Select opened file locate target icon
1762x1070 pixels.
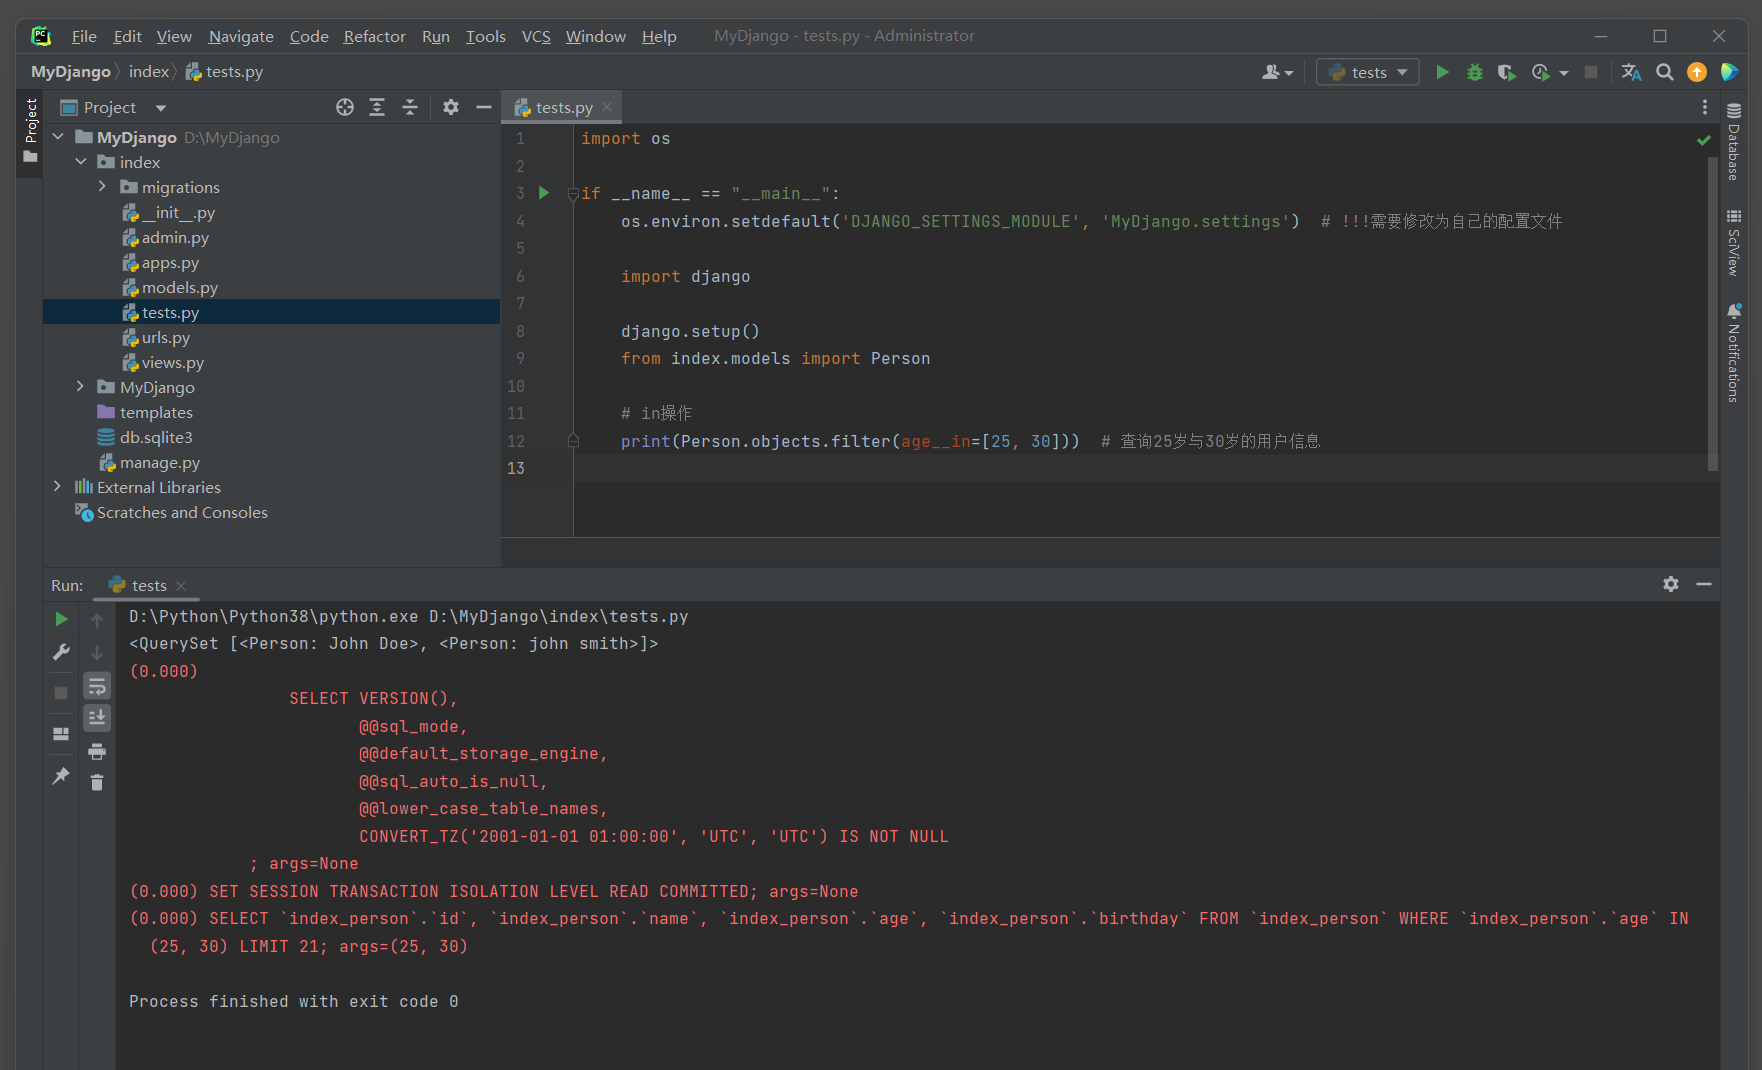coord(345,107)
